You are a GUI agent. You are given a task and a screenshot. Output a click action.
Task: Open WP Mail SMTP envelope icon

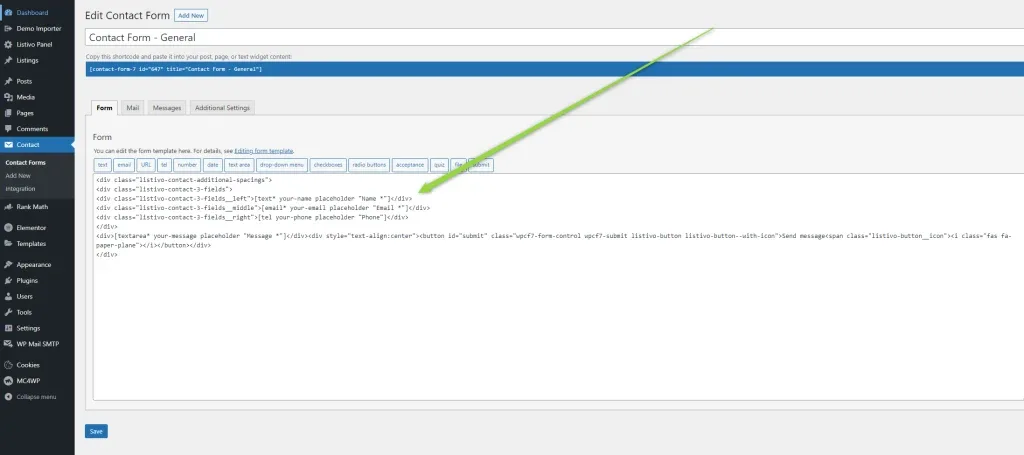pos(8,344)
